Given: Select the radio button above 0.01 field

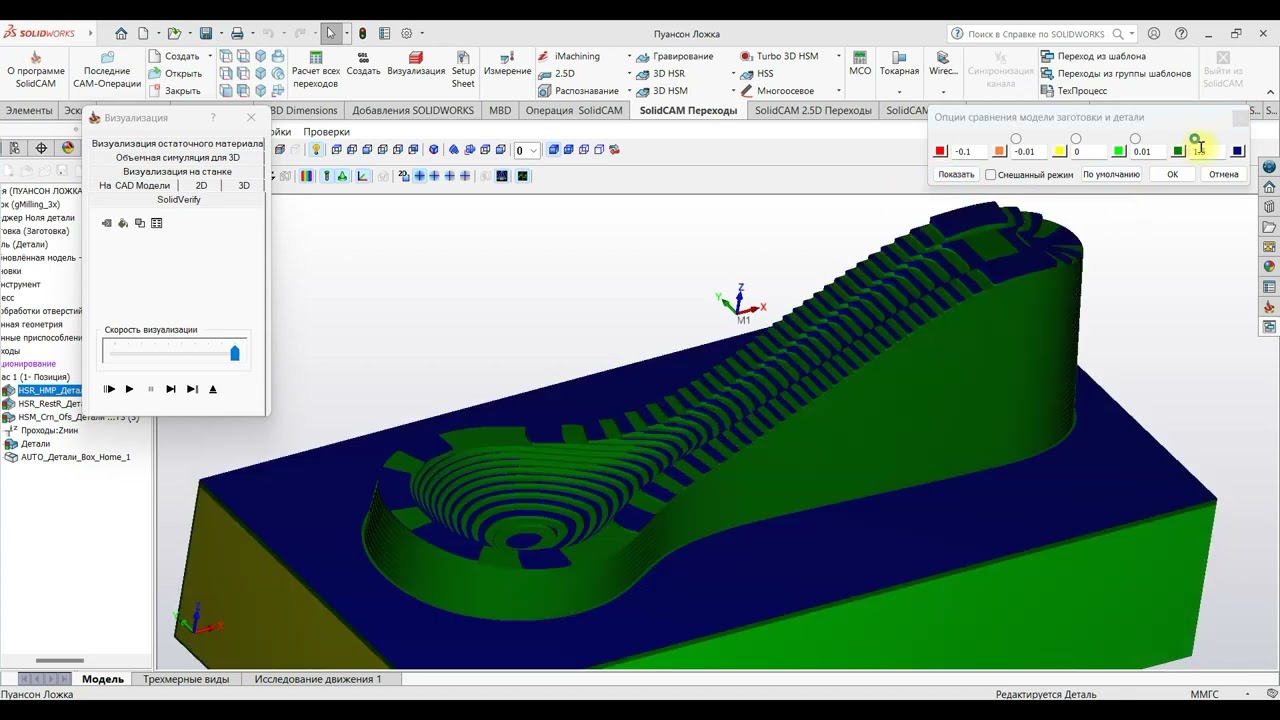Looking at the screenshot, I should [1135, 139].
